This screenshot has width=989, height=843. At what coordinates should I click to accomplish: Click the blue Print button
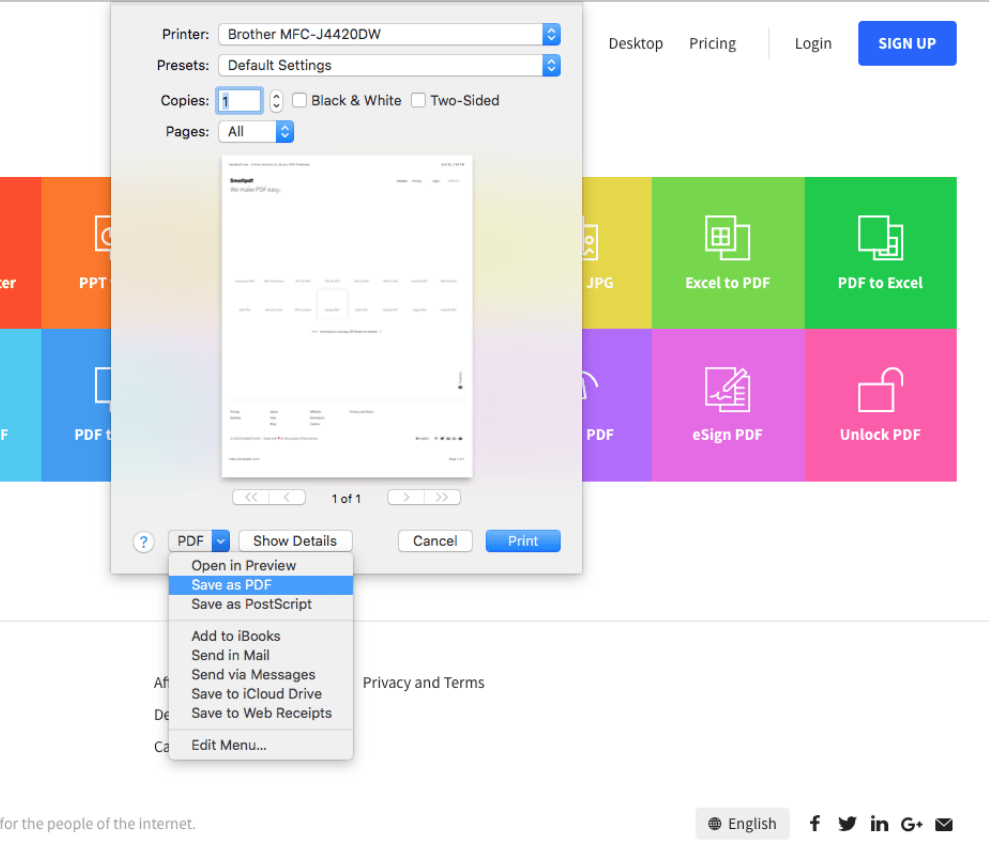[523, 541]
